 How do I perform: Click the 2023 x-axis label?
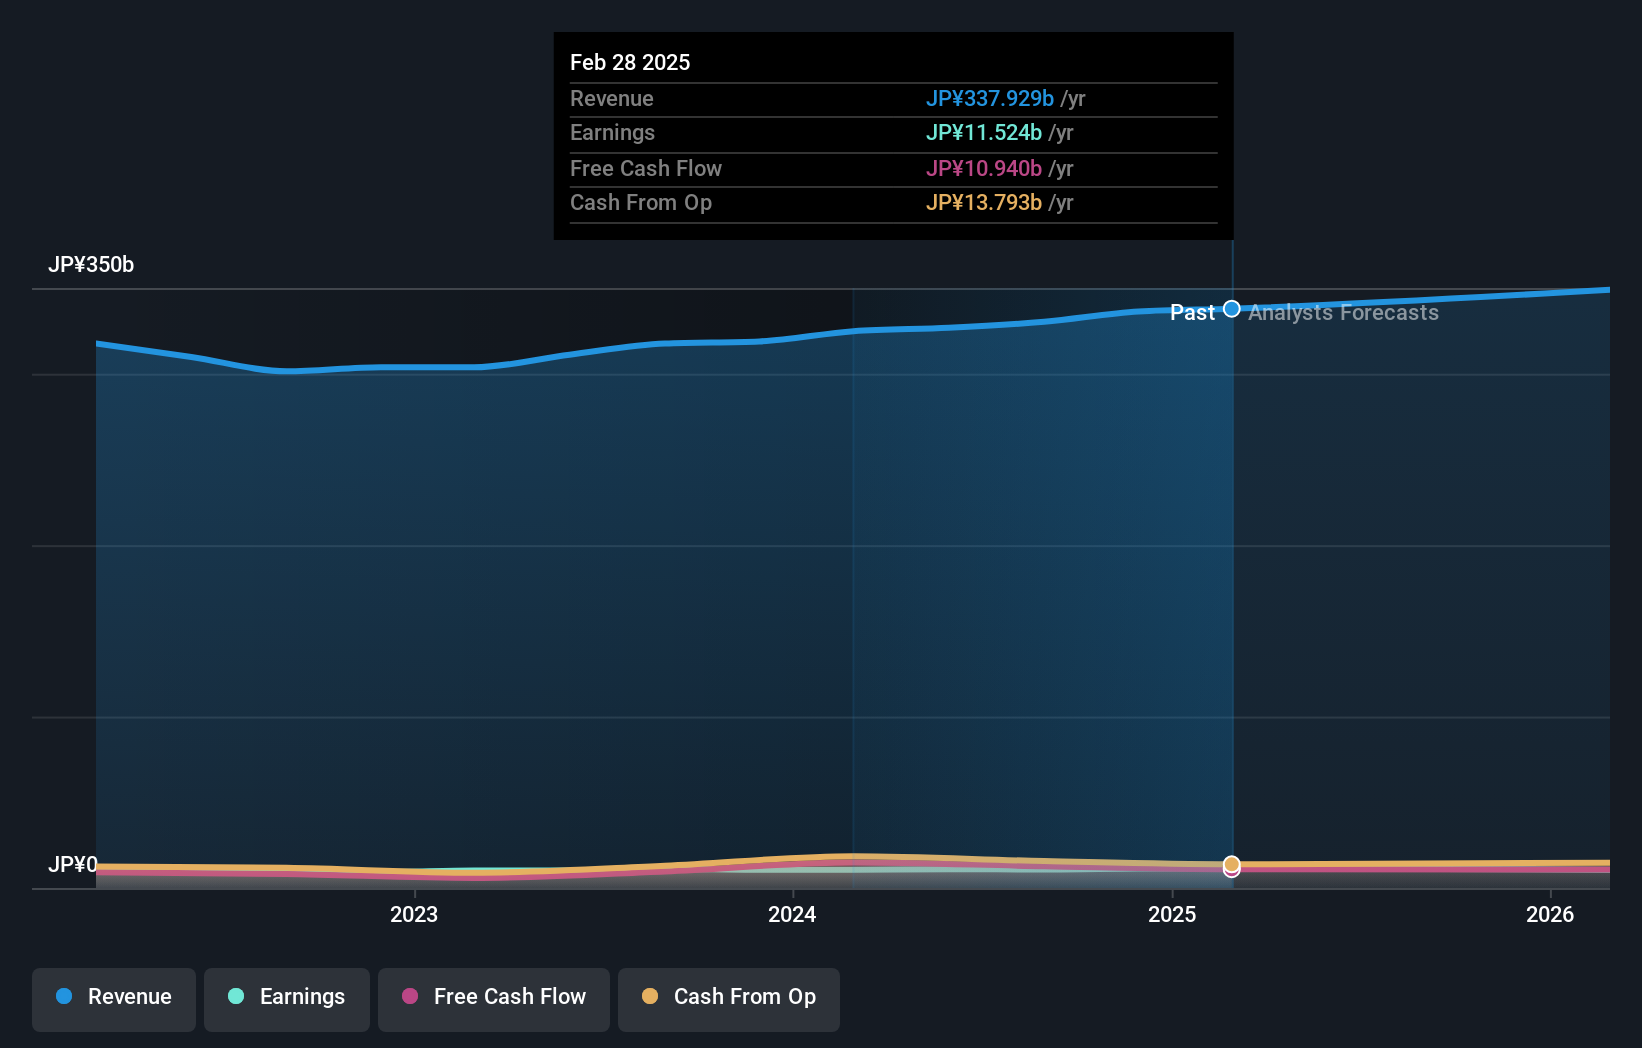[414, 914]
